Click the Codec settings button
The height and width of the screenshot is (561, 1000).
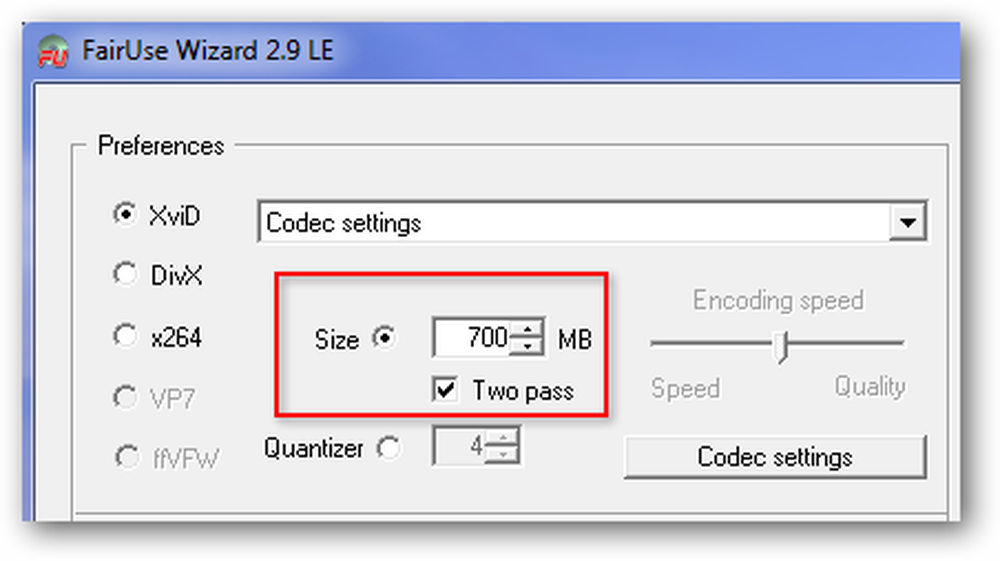(775, 456)
